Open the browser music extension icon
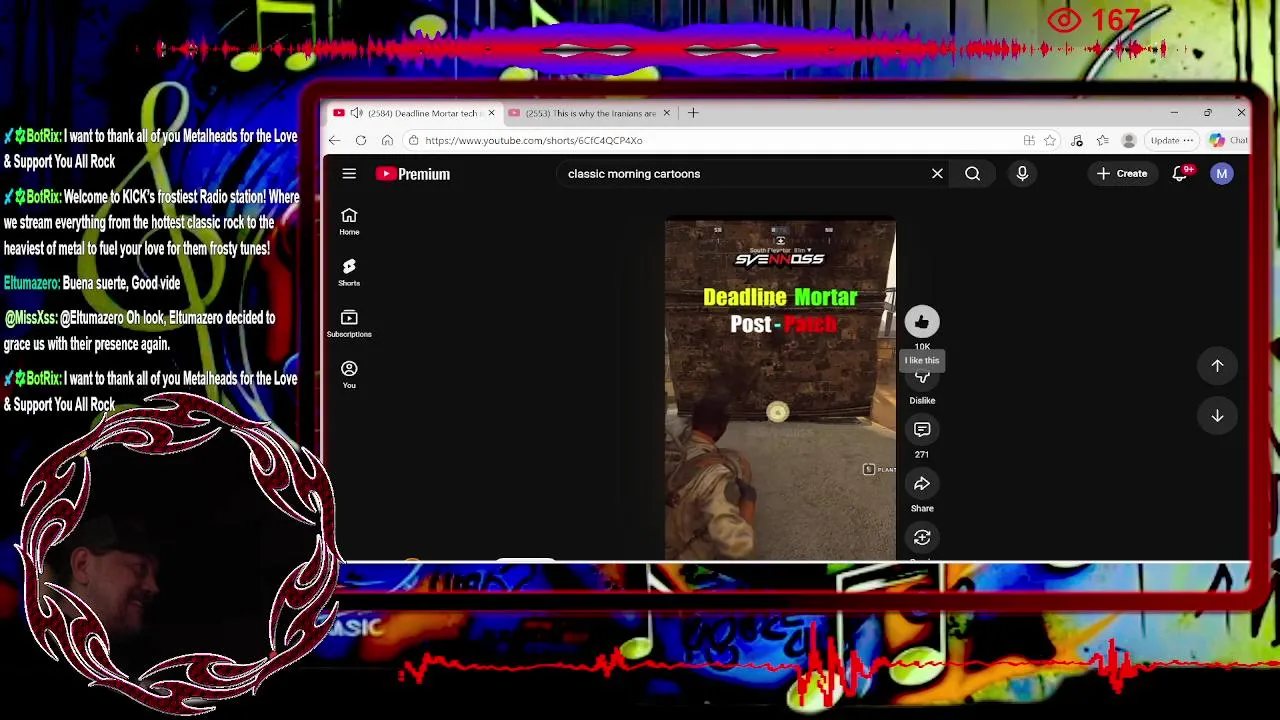Image resolution: width=1280 pixels, height=720 pixels. tap(1077, 141)
